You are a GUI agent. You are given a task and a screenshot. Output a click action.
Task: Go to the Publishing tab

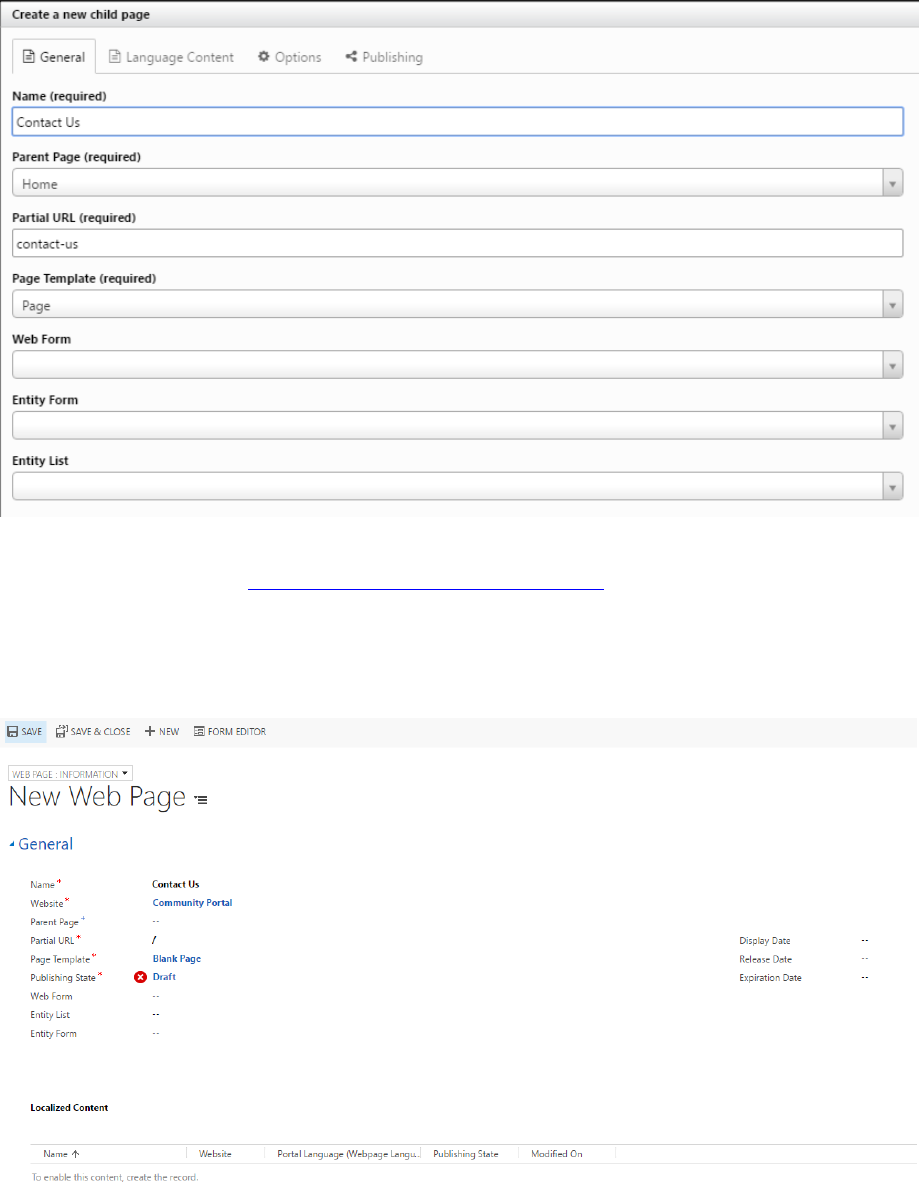(x=384, y=57)
